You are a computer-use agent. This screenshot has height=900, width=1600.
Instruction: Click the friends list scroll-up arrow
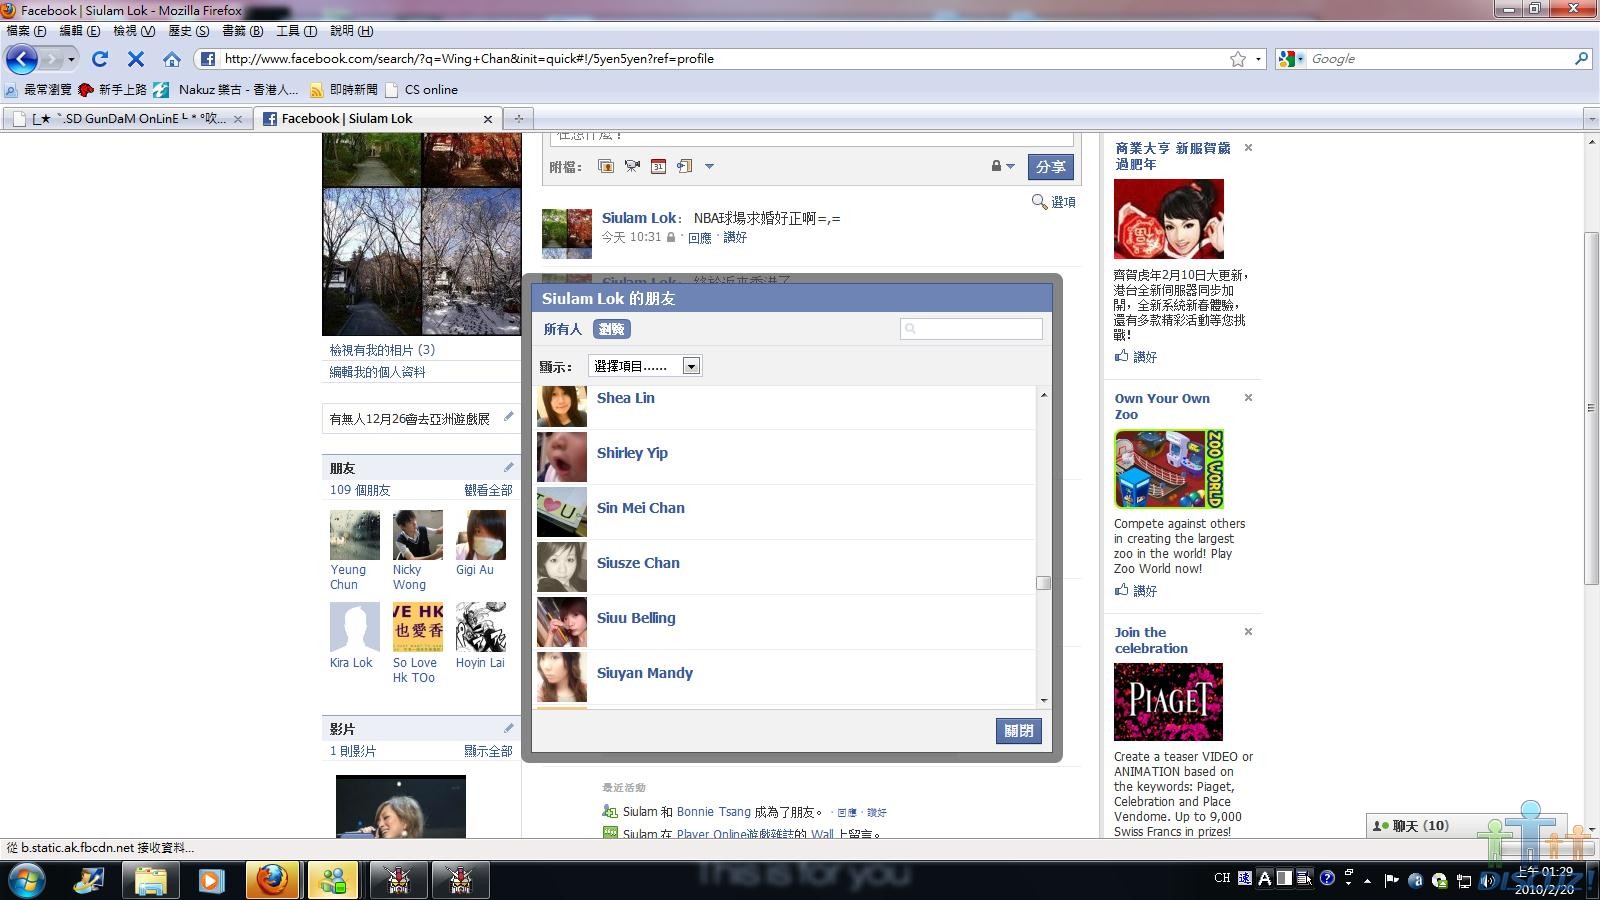1043,395
